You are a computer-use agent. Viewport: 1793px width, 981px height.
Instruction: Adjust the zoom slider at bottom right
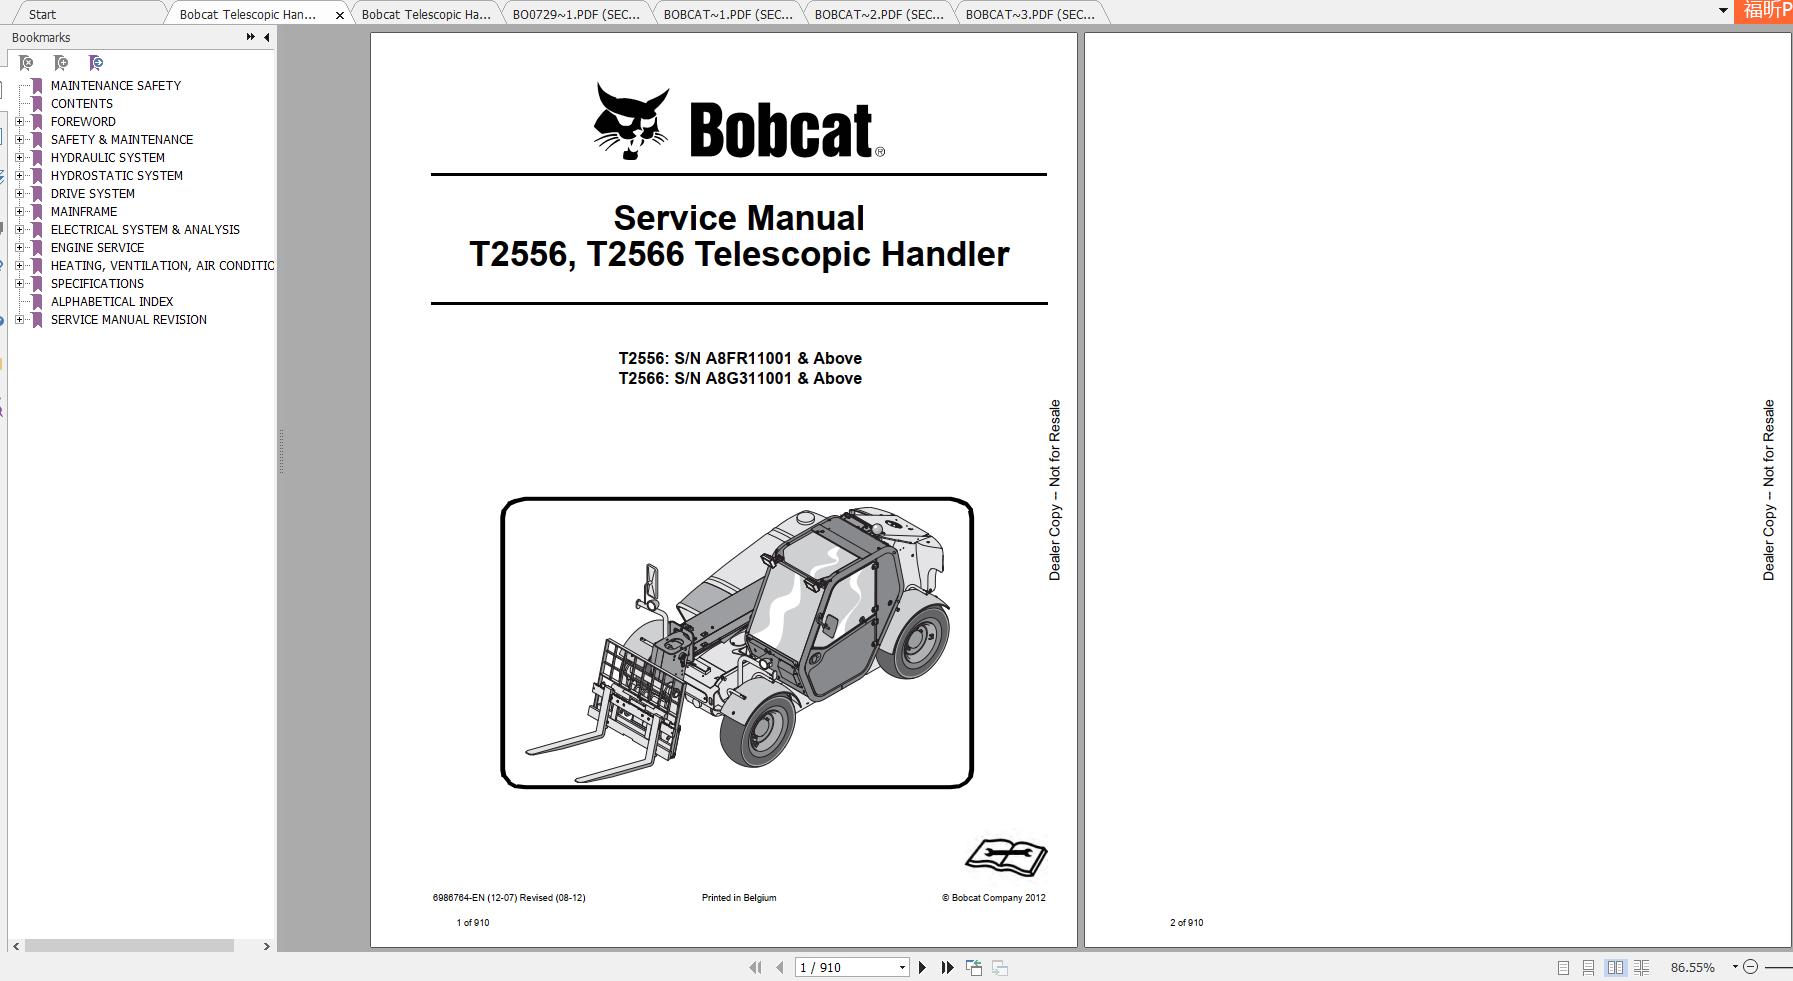(x=1778, y=967)
